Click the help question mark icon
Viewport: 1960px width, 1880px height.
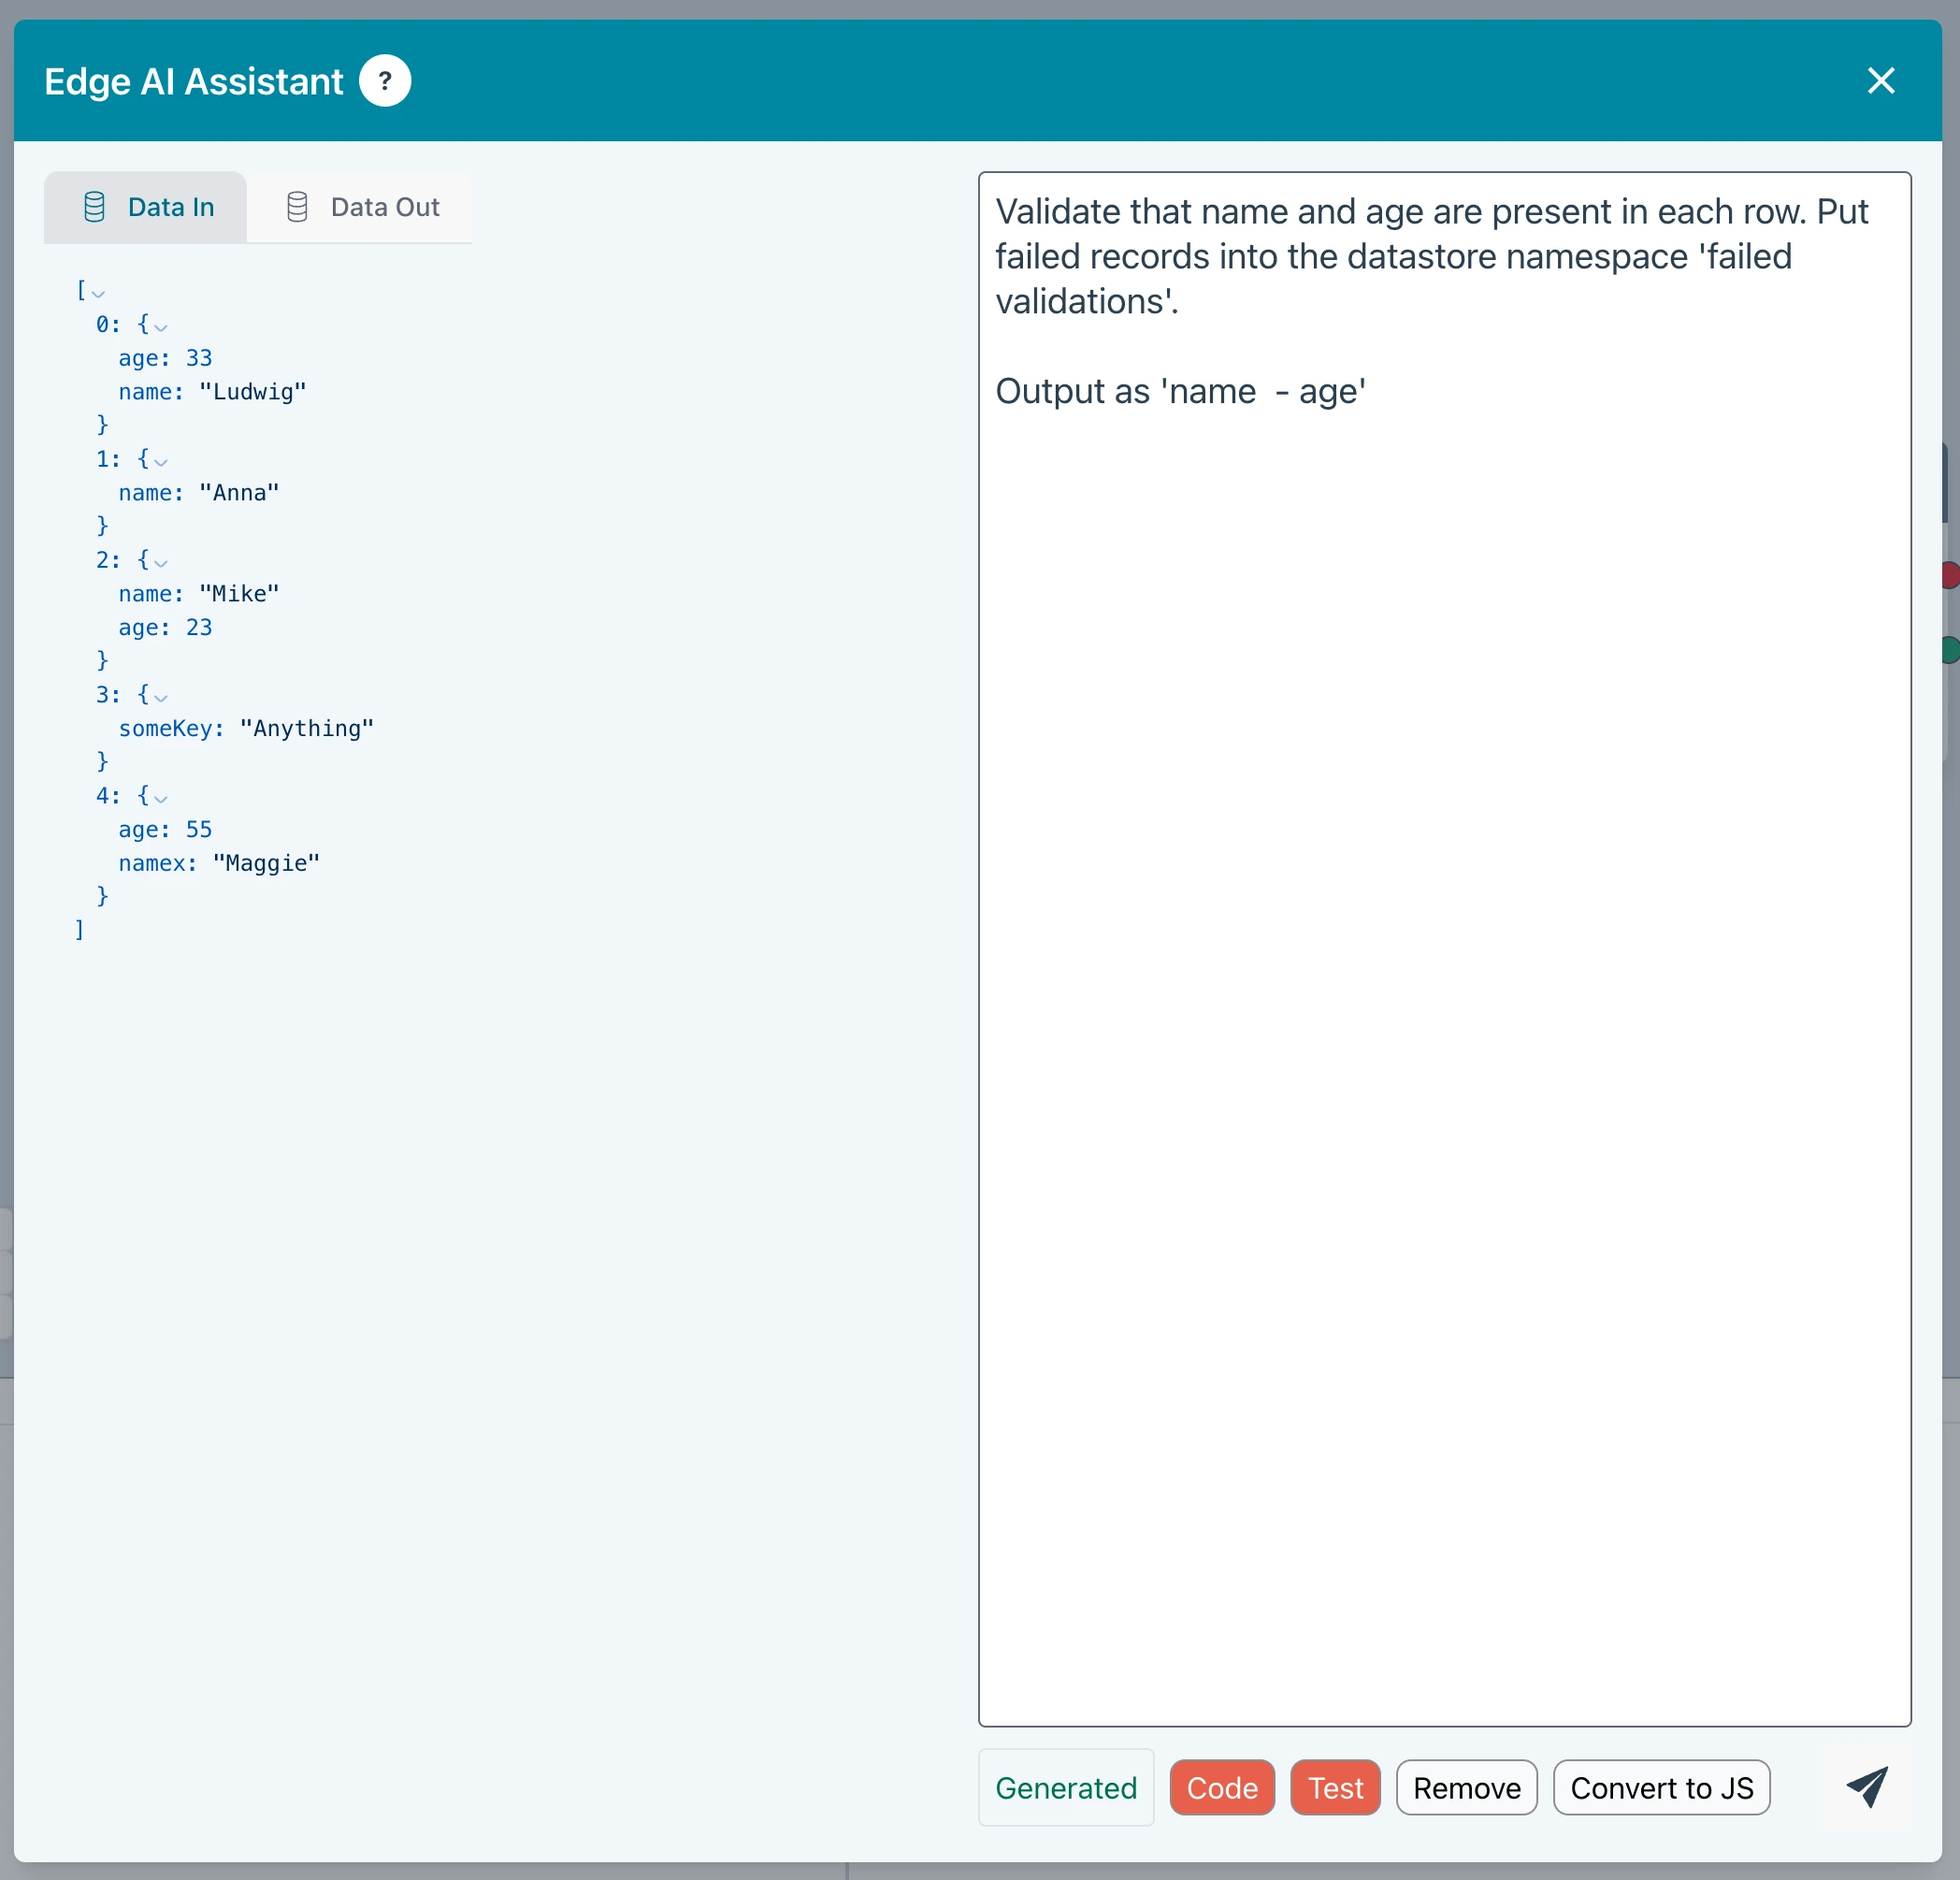coord(385,81)
